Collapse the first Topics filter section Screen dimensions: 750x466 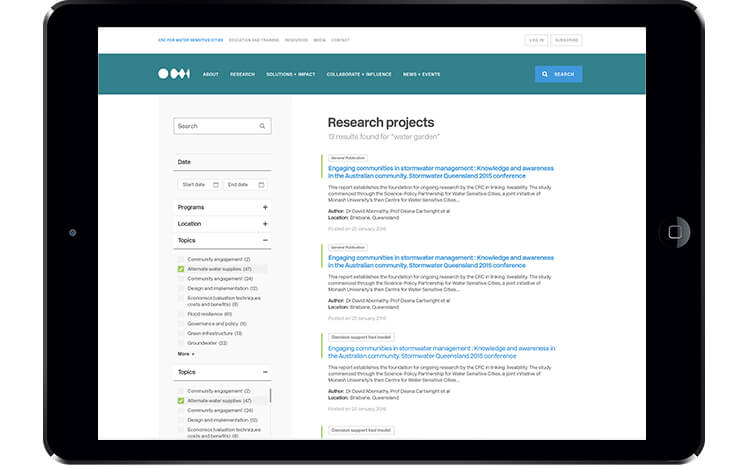265,240
